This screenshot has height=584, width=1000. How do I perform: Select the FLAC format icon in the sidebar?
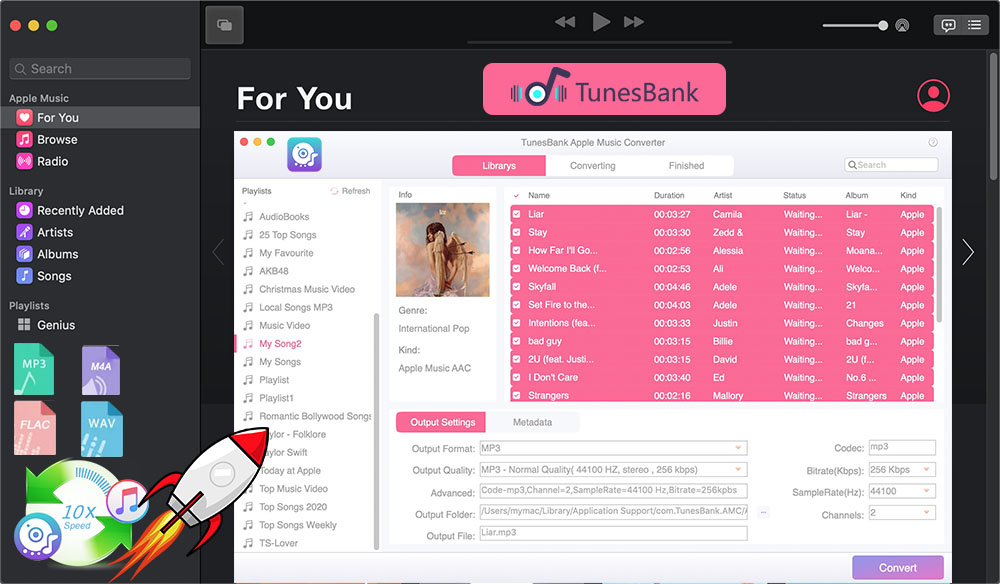coord(33,428)
